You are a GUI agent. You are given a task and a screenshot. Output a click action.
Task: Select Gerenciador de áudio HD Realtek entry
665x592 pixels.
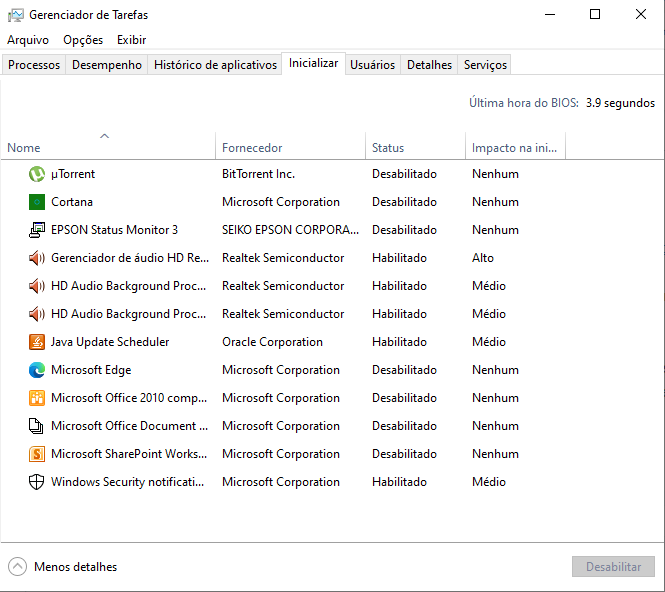point(130,258)
